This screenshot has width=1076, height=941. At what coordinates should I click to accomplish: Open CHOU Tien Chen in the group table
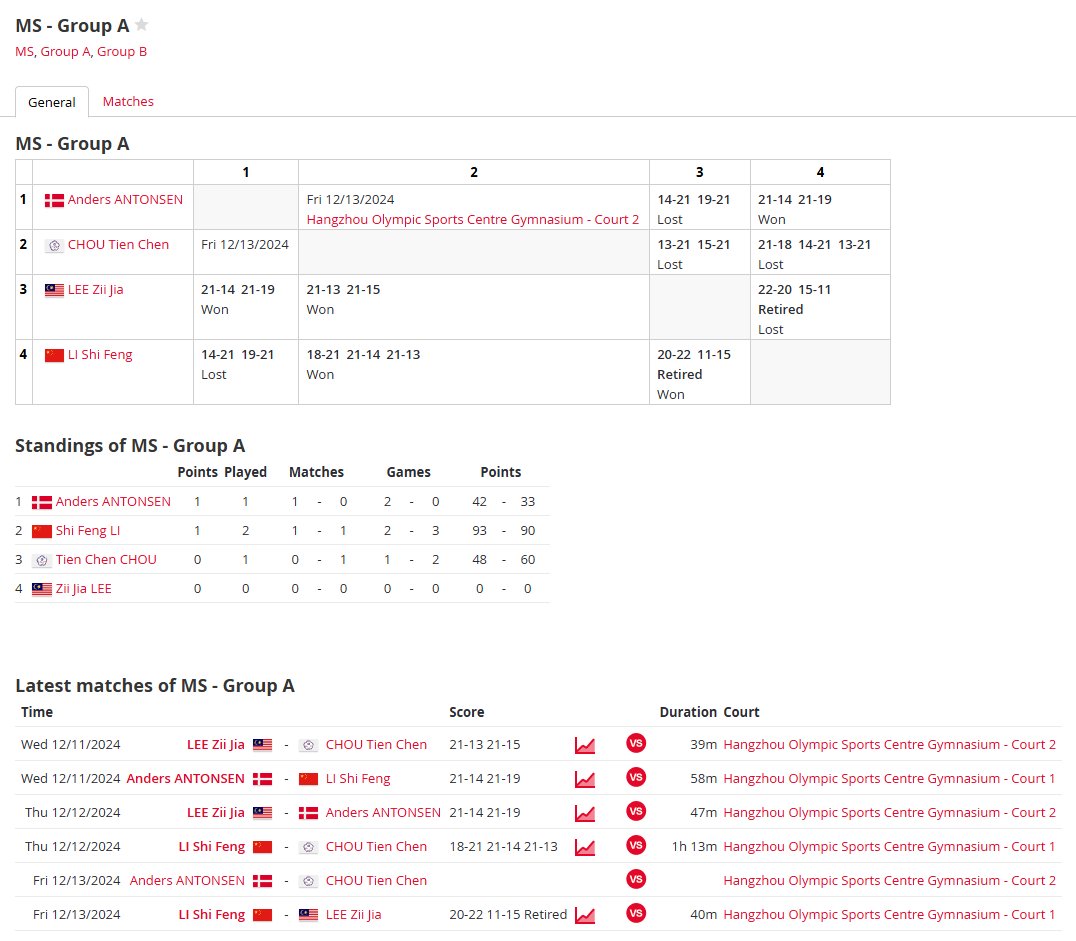(118, 245)
